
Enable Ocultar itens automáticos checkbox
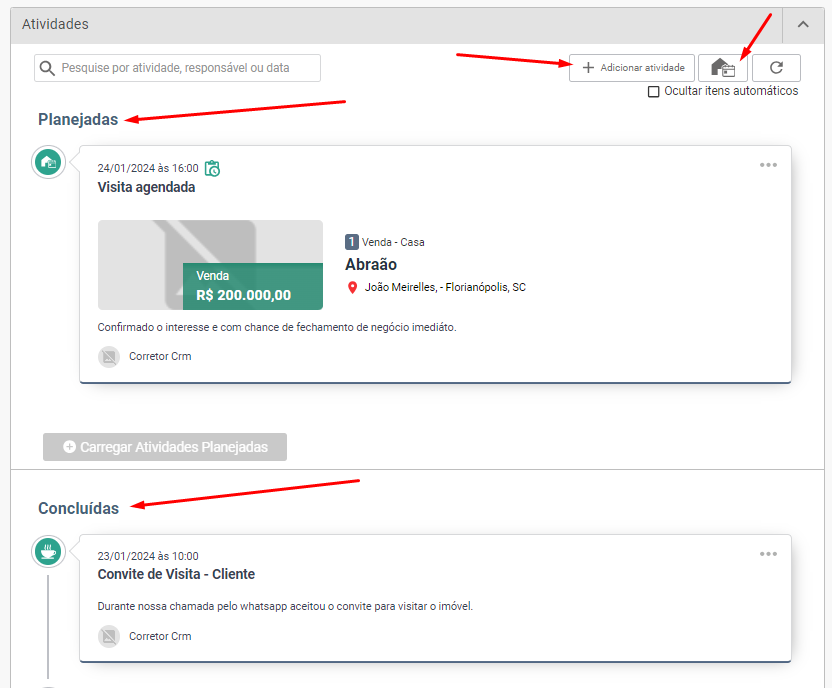pyautogui.click(x=654, y=92)
